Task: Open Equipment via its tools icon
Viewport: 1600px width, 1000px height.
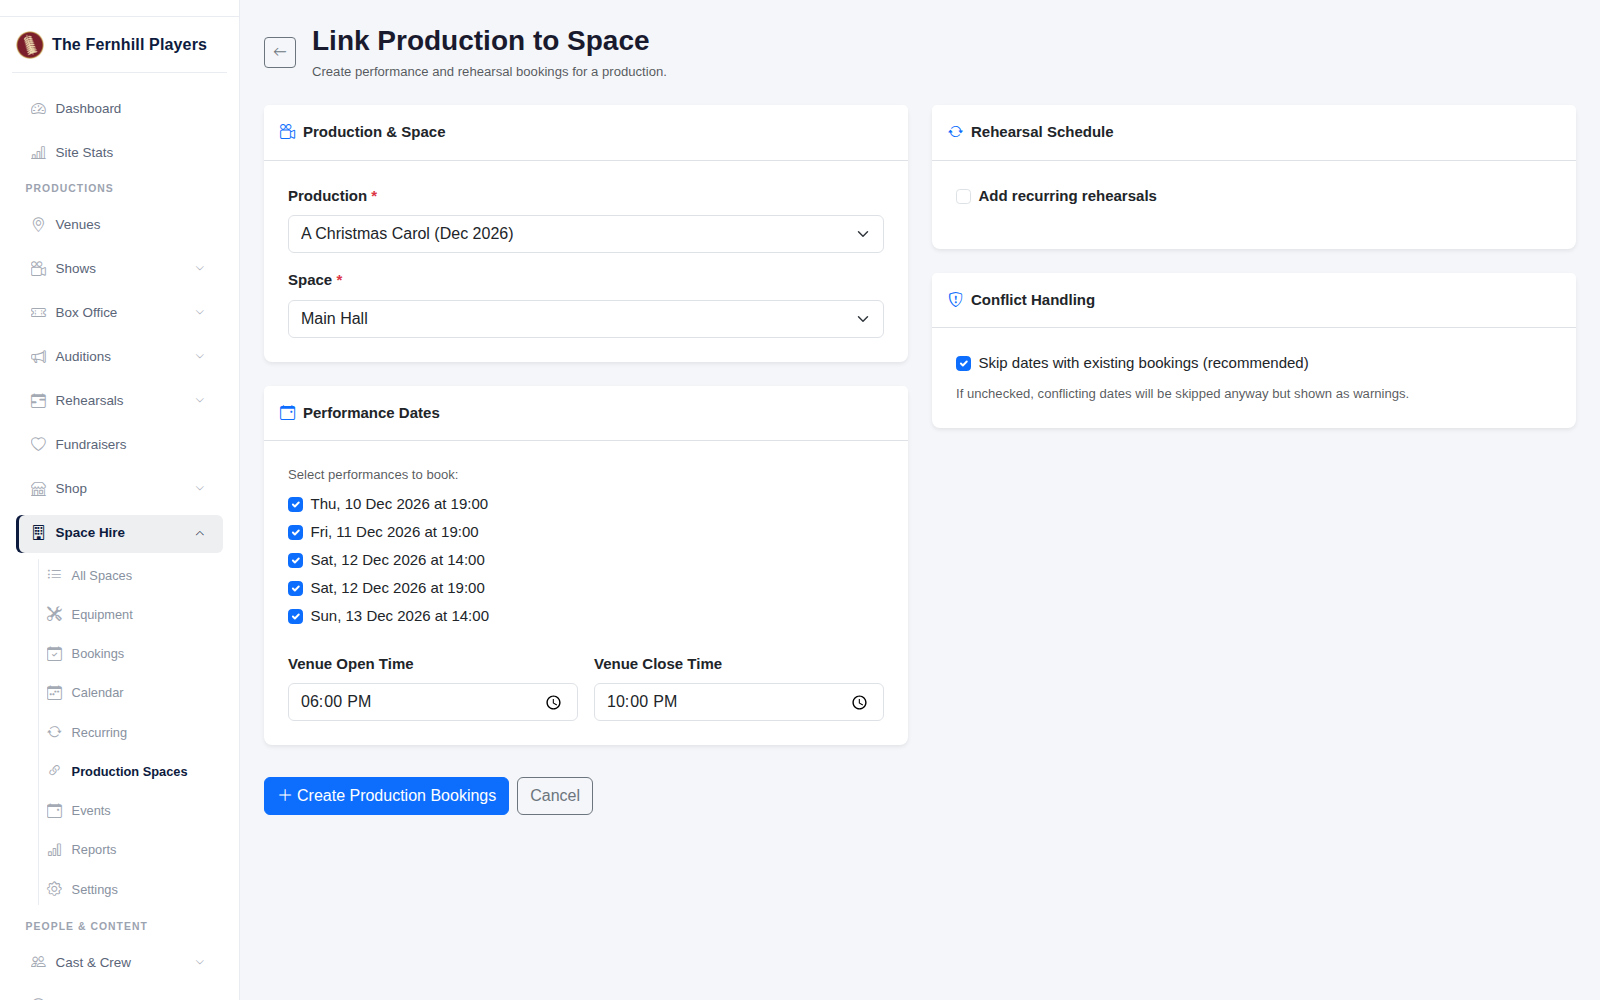Action: click(54, 614)
